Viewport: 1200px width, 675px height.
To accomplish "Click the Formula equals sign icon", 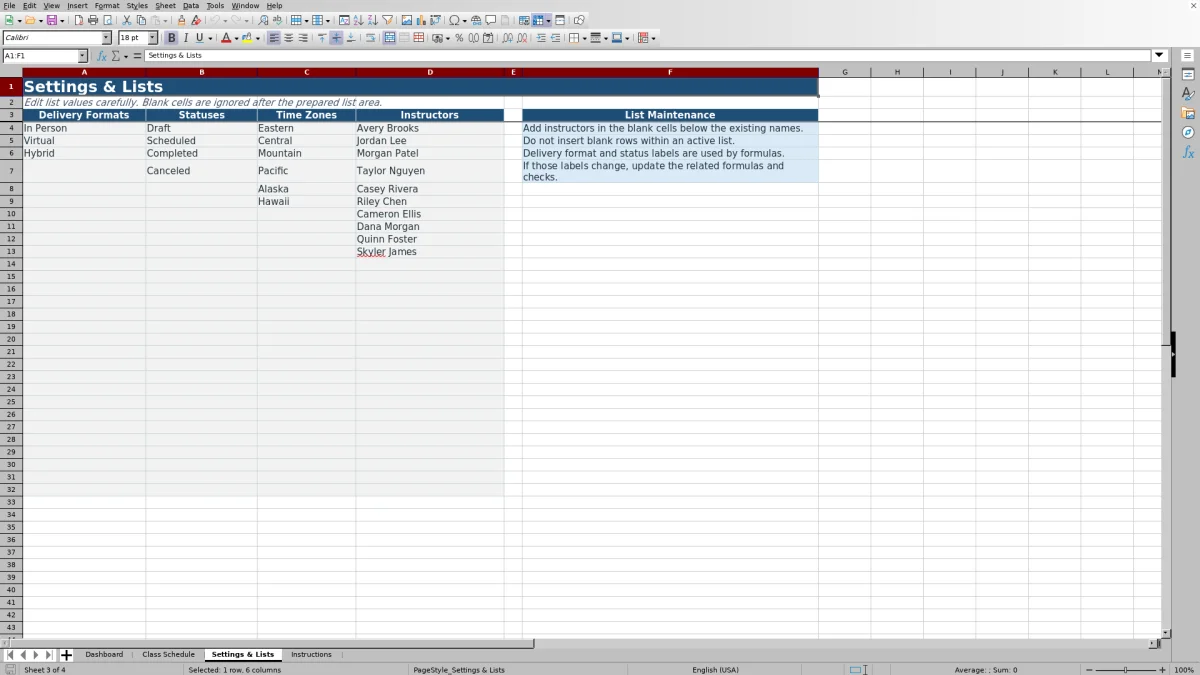I will 138,56.
